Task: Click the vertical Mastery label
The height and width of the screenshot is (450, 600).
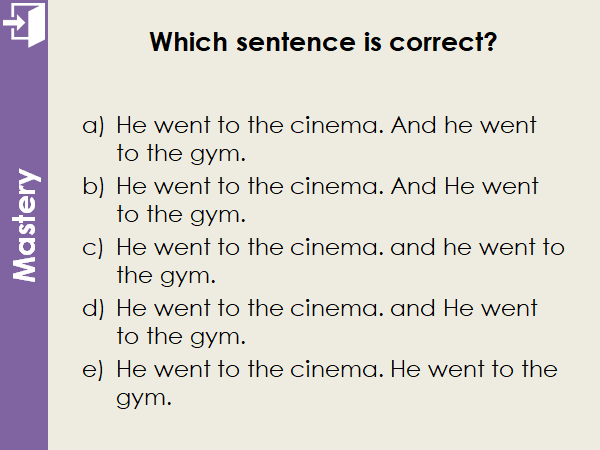Action: tap(26, 226)
